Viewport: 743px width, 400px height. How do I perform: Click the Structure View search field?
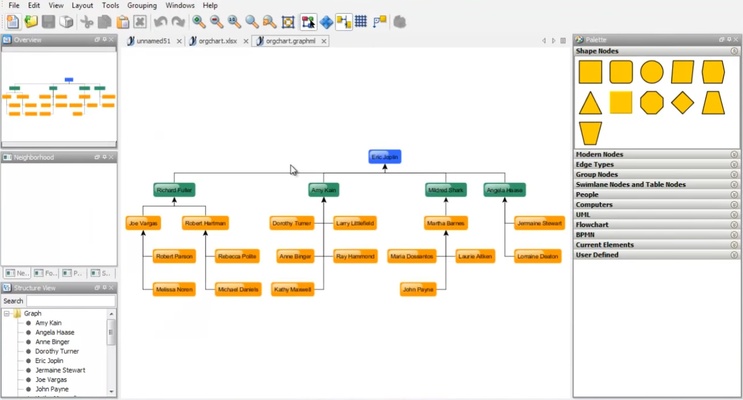[x=71, y=301]
